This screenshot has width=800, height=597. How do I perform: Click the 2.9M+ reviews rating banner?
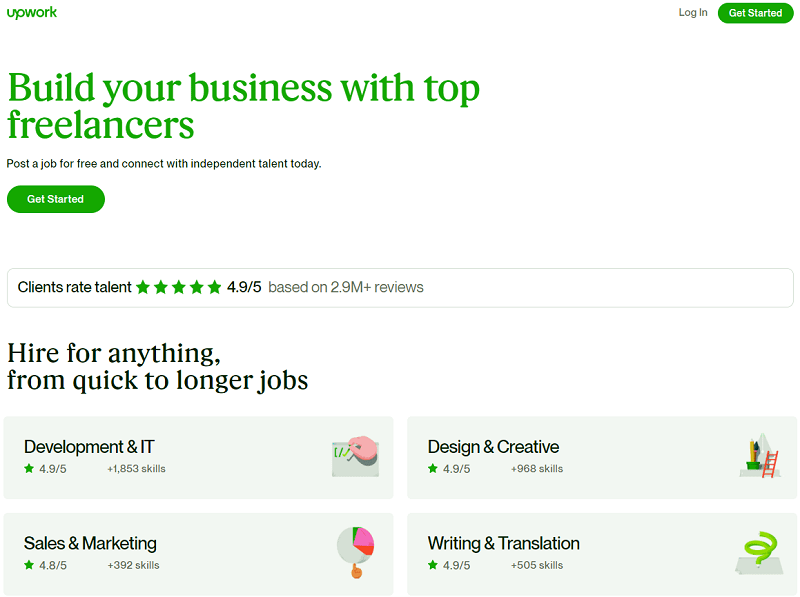pos(400,288)
